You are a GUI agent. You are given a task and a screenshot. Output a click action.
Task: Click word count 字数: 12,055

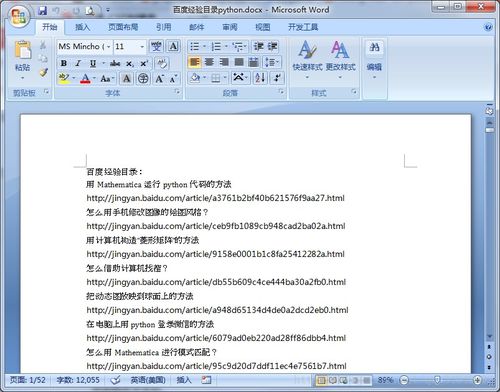tap(78, 380)
